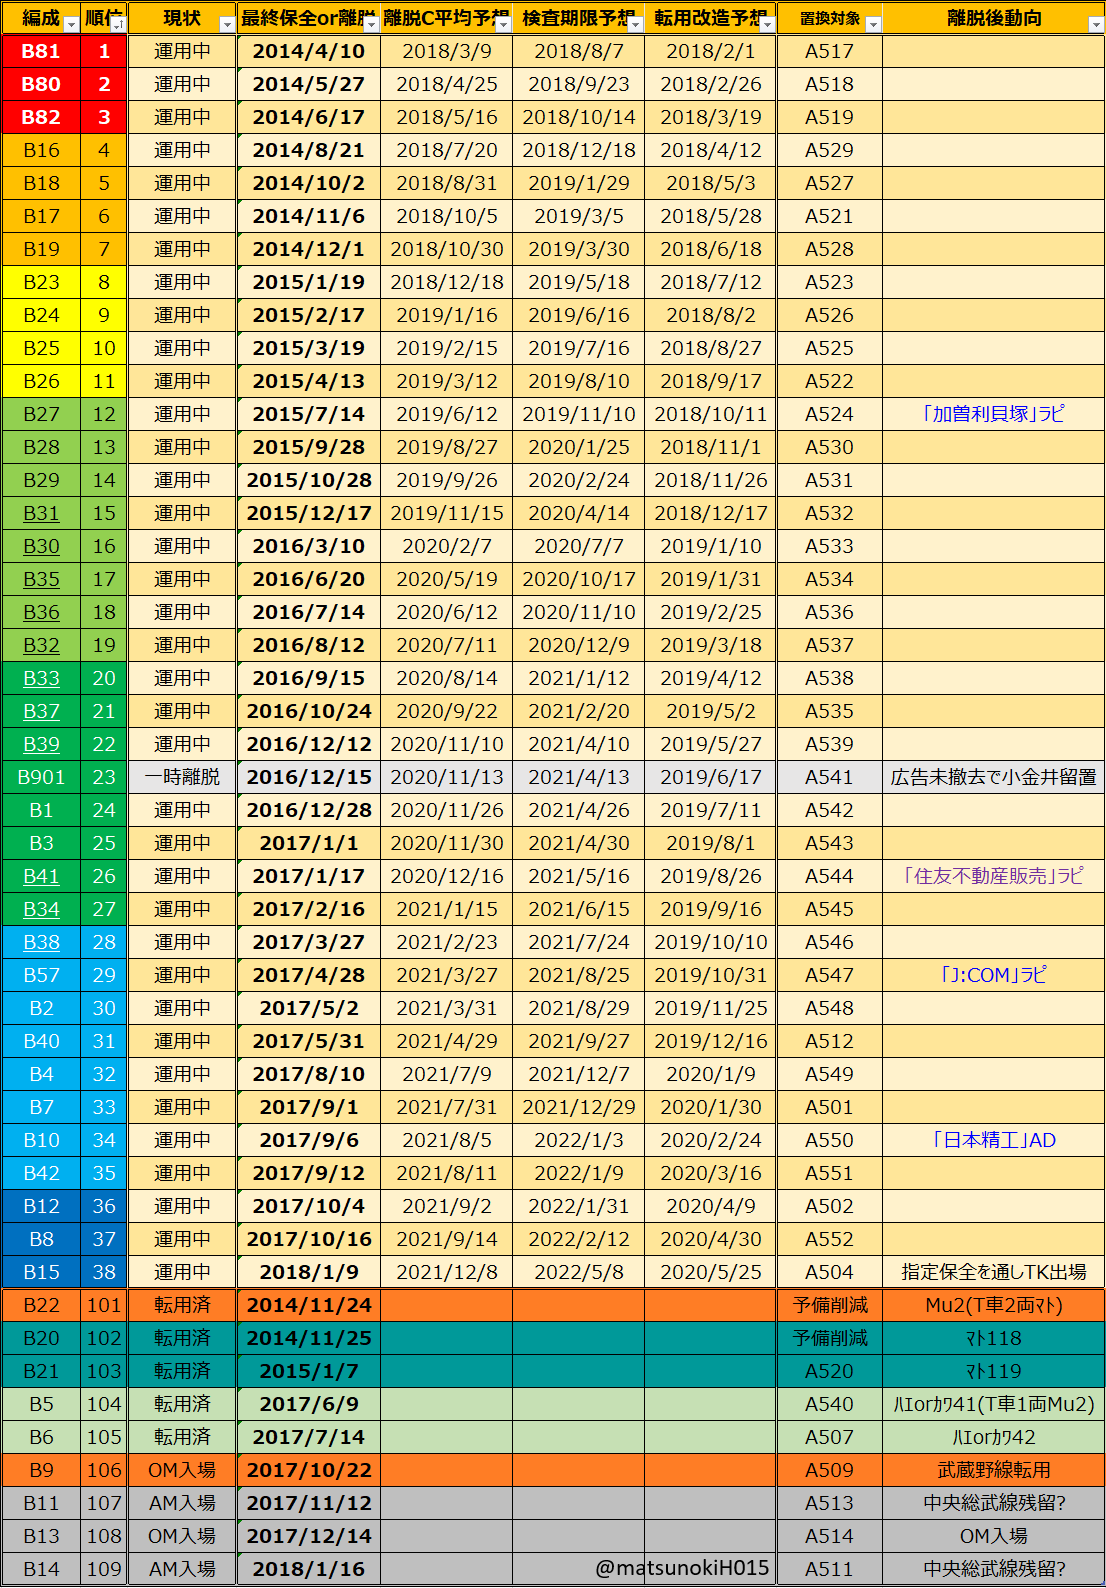Screen dimensions: 1106x1588
Task: Click the order number 38 cell
Action: [x=104, y=1272]
